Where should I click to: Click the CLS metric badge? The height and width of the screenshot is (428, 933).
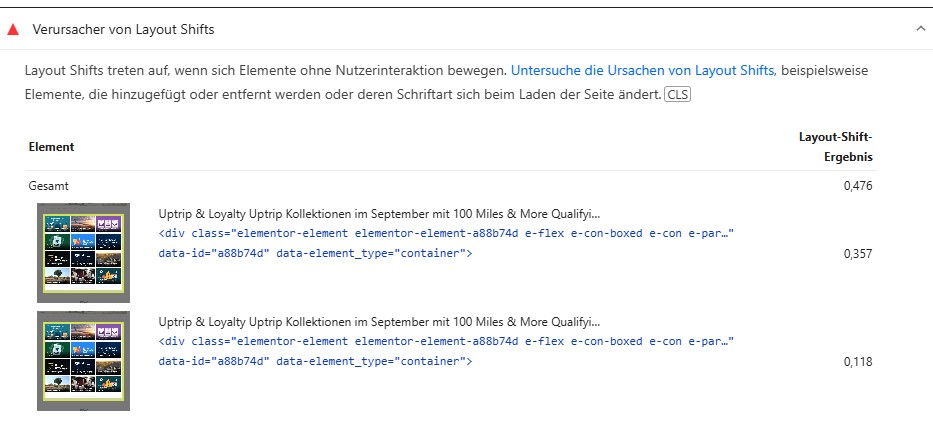pos(678,95)
